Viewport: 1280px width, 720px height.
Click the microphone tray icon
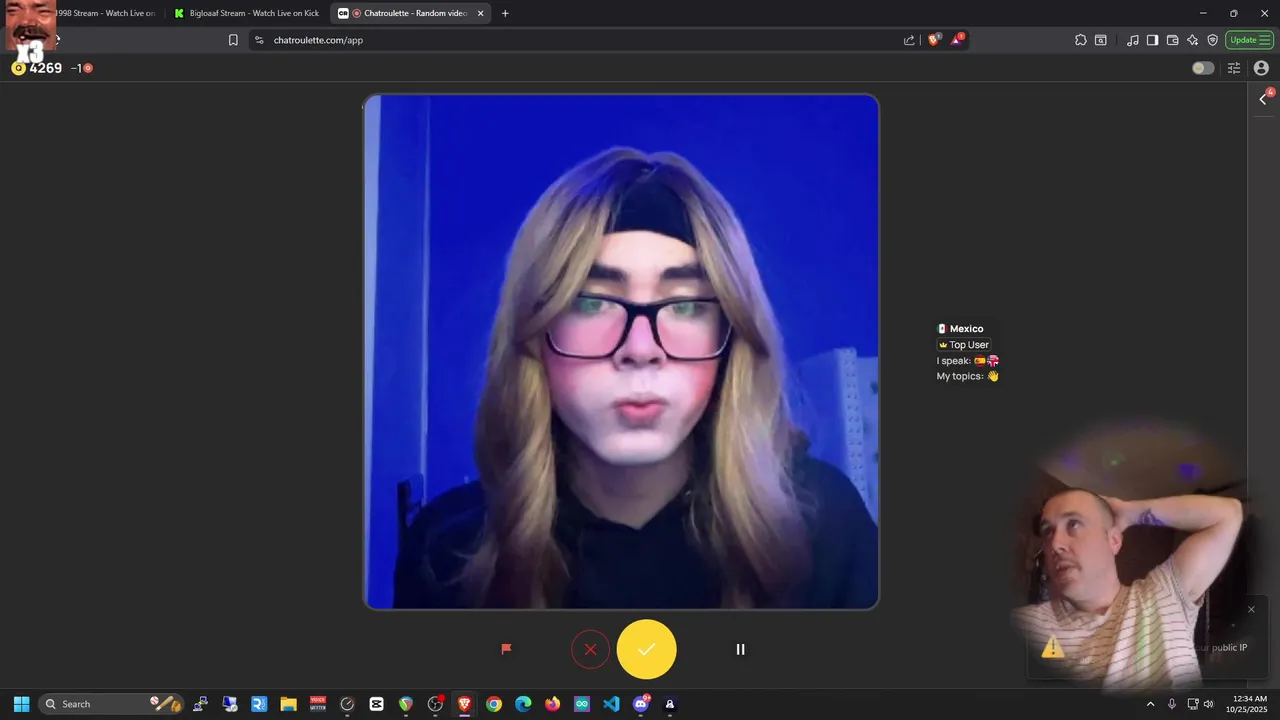point(1172,704)
